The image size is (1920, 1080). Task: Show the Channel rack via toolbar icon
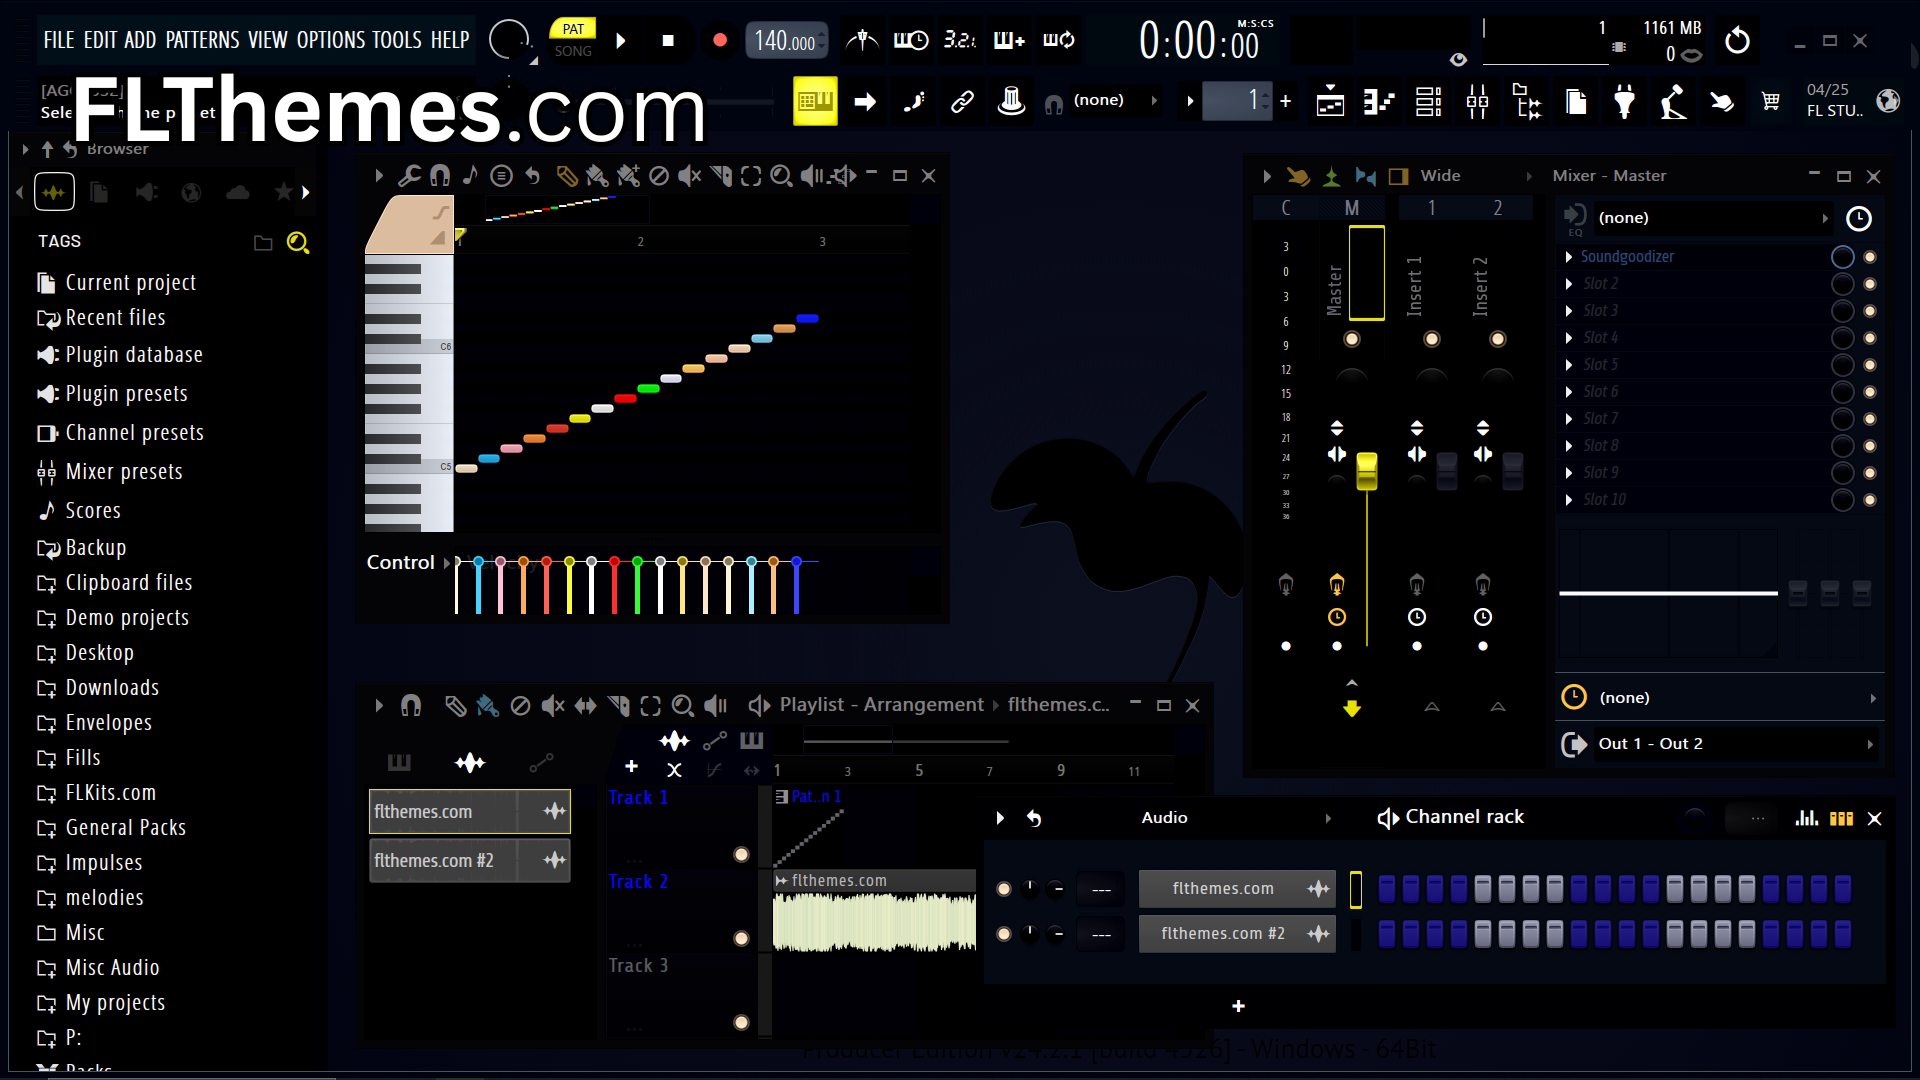[1428, 101]
